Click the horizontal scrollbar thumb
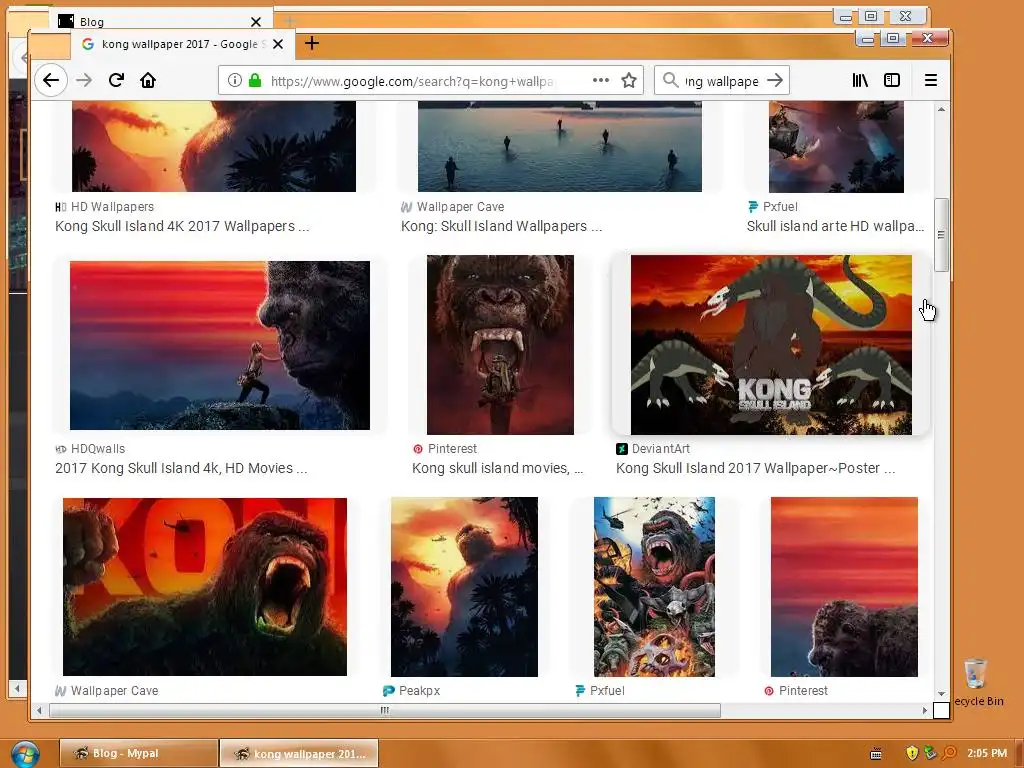Viewport: 1024px width, 768px height. 385,710
